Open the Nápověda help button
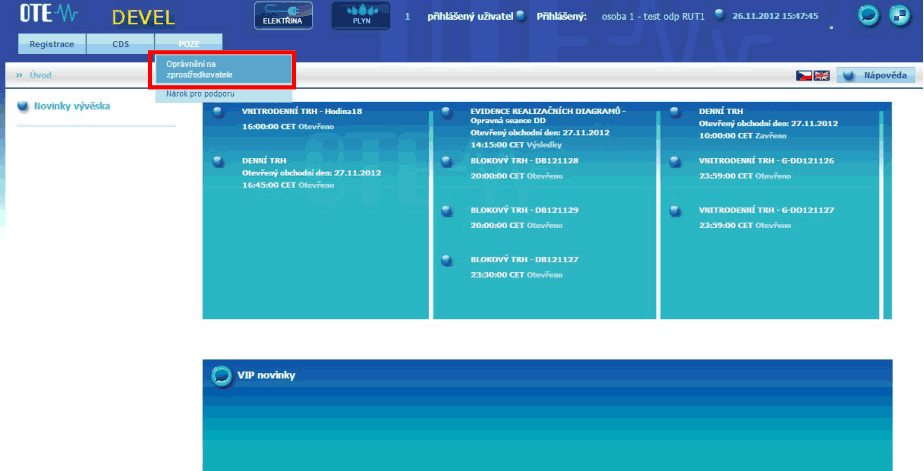This screenshot has width=924, height=471. point(876,75)
